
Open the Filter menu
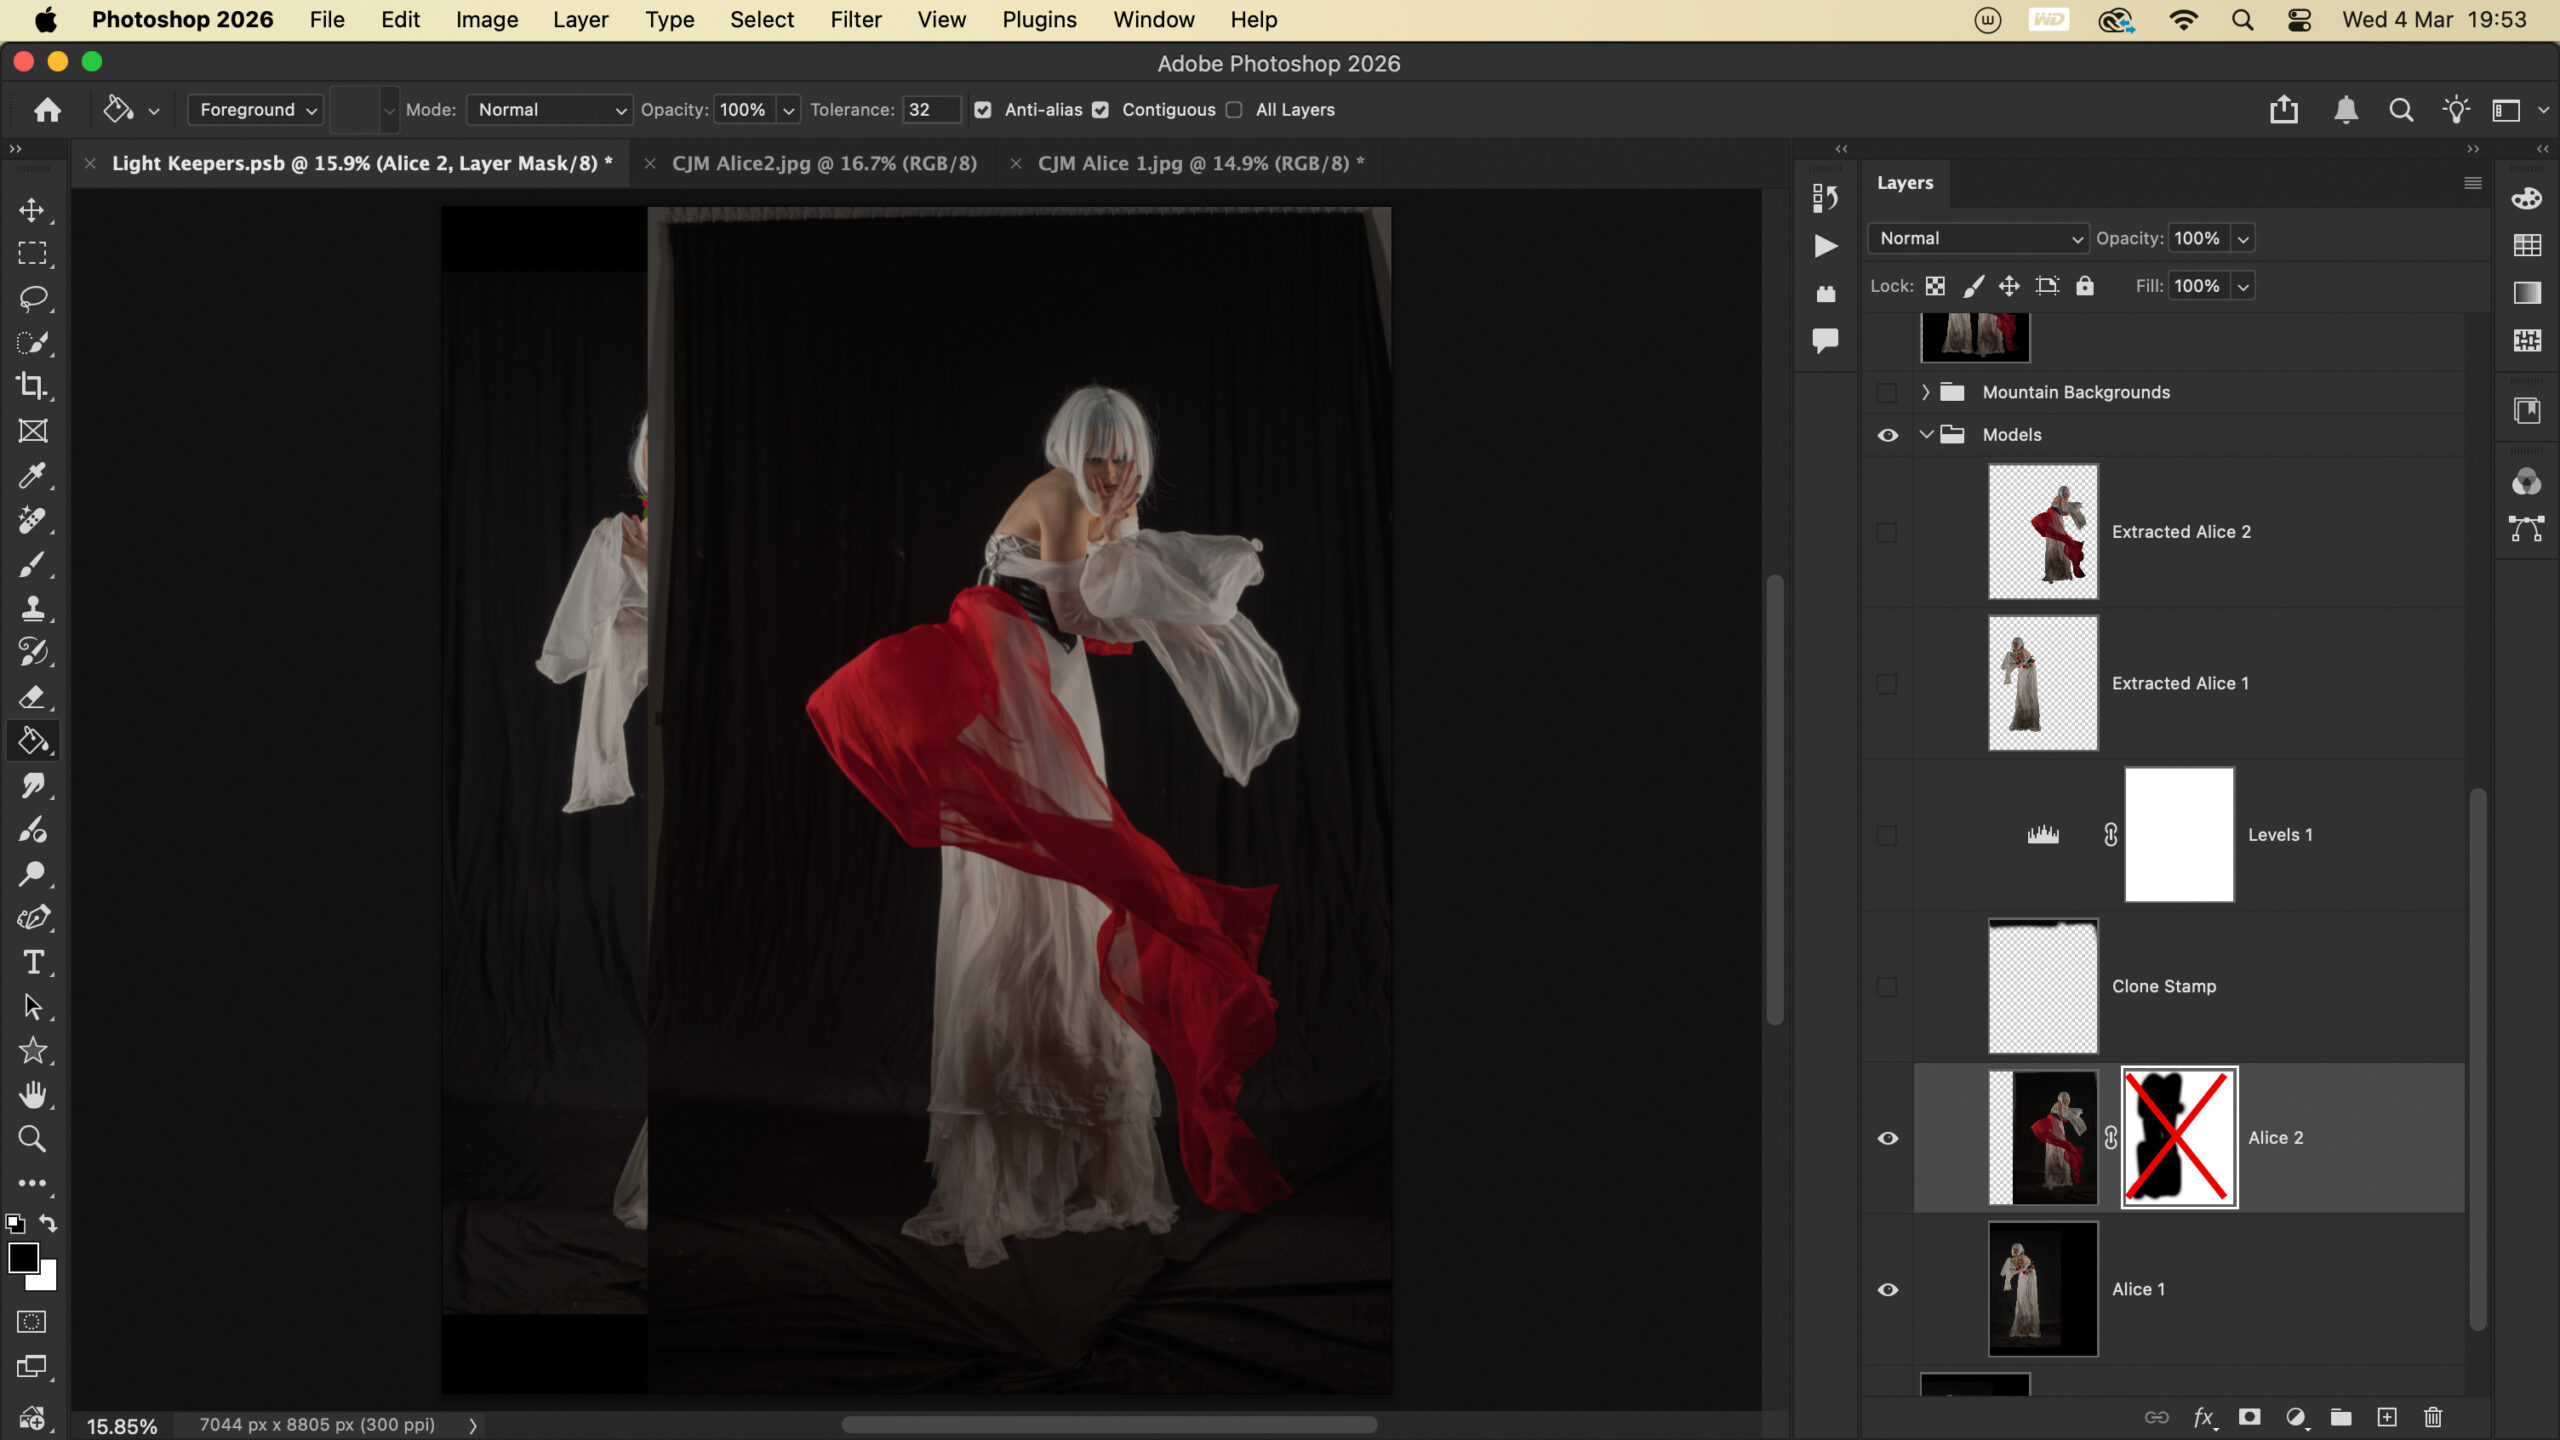[855, 20]
